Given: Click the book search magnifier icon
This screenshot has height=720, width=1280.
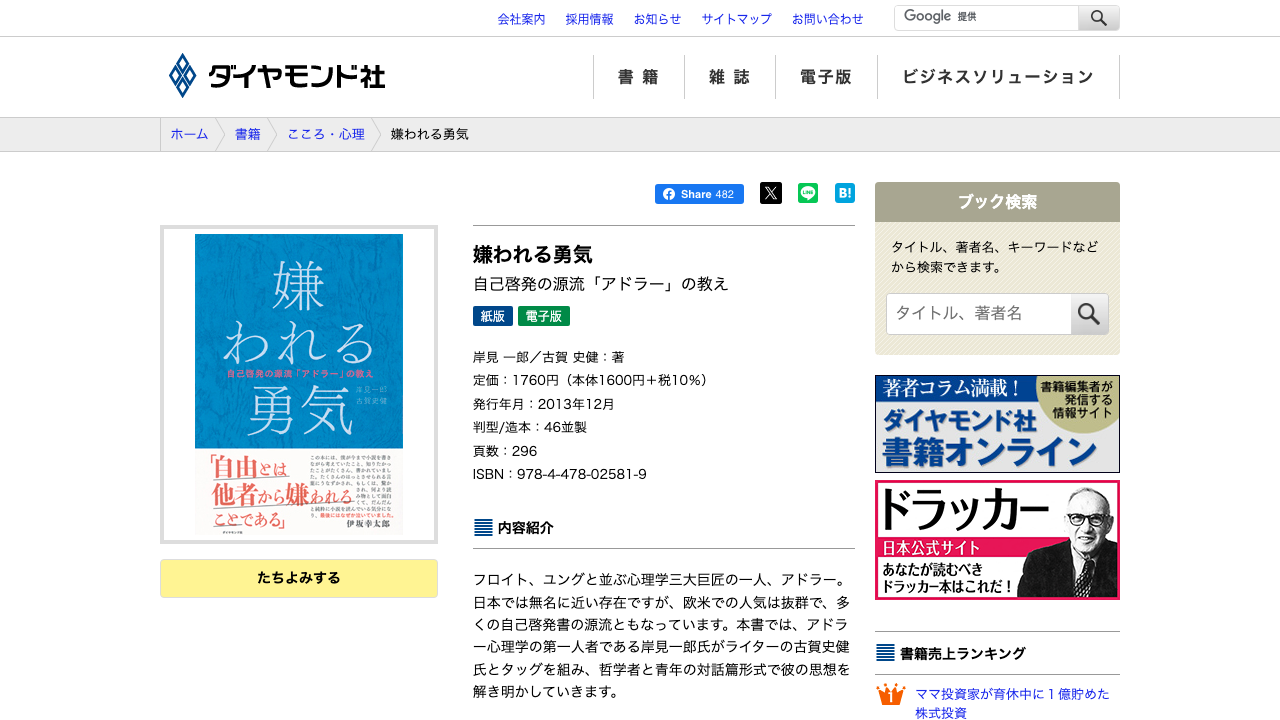Looking at the screenshot, I should (x=1089, y=314).
